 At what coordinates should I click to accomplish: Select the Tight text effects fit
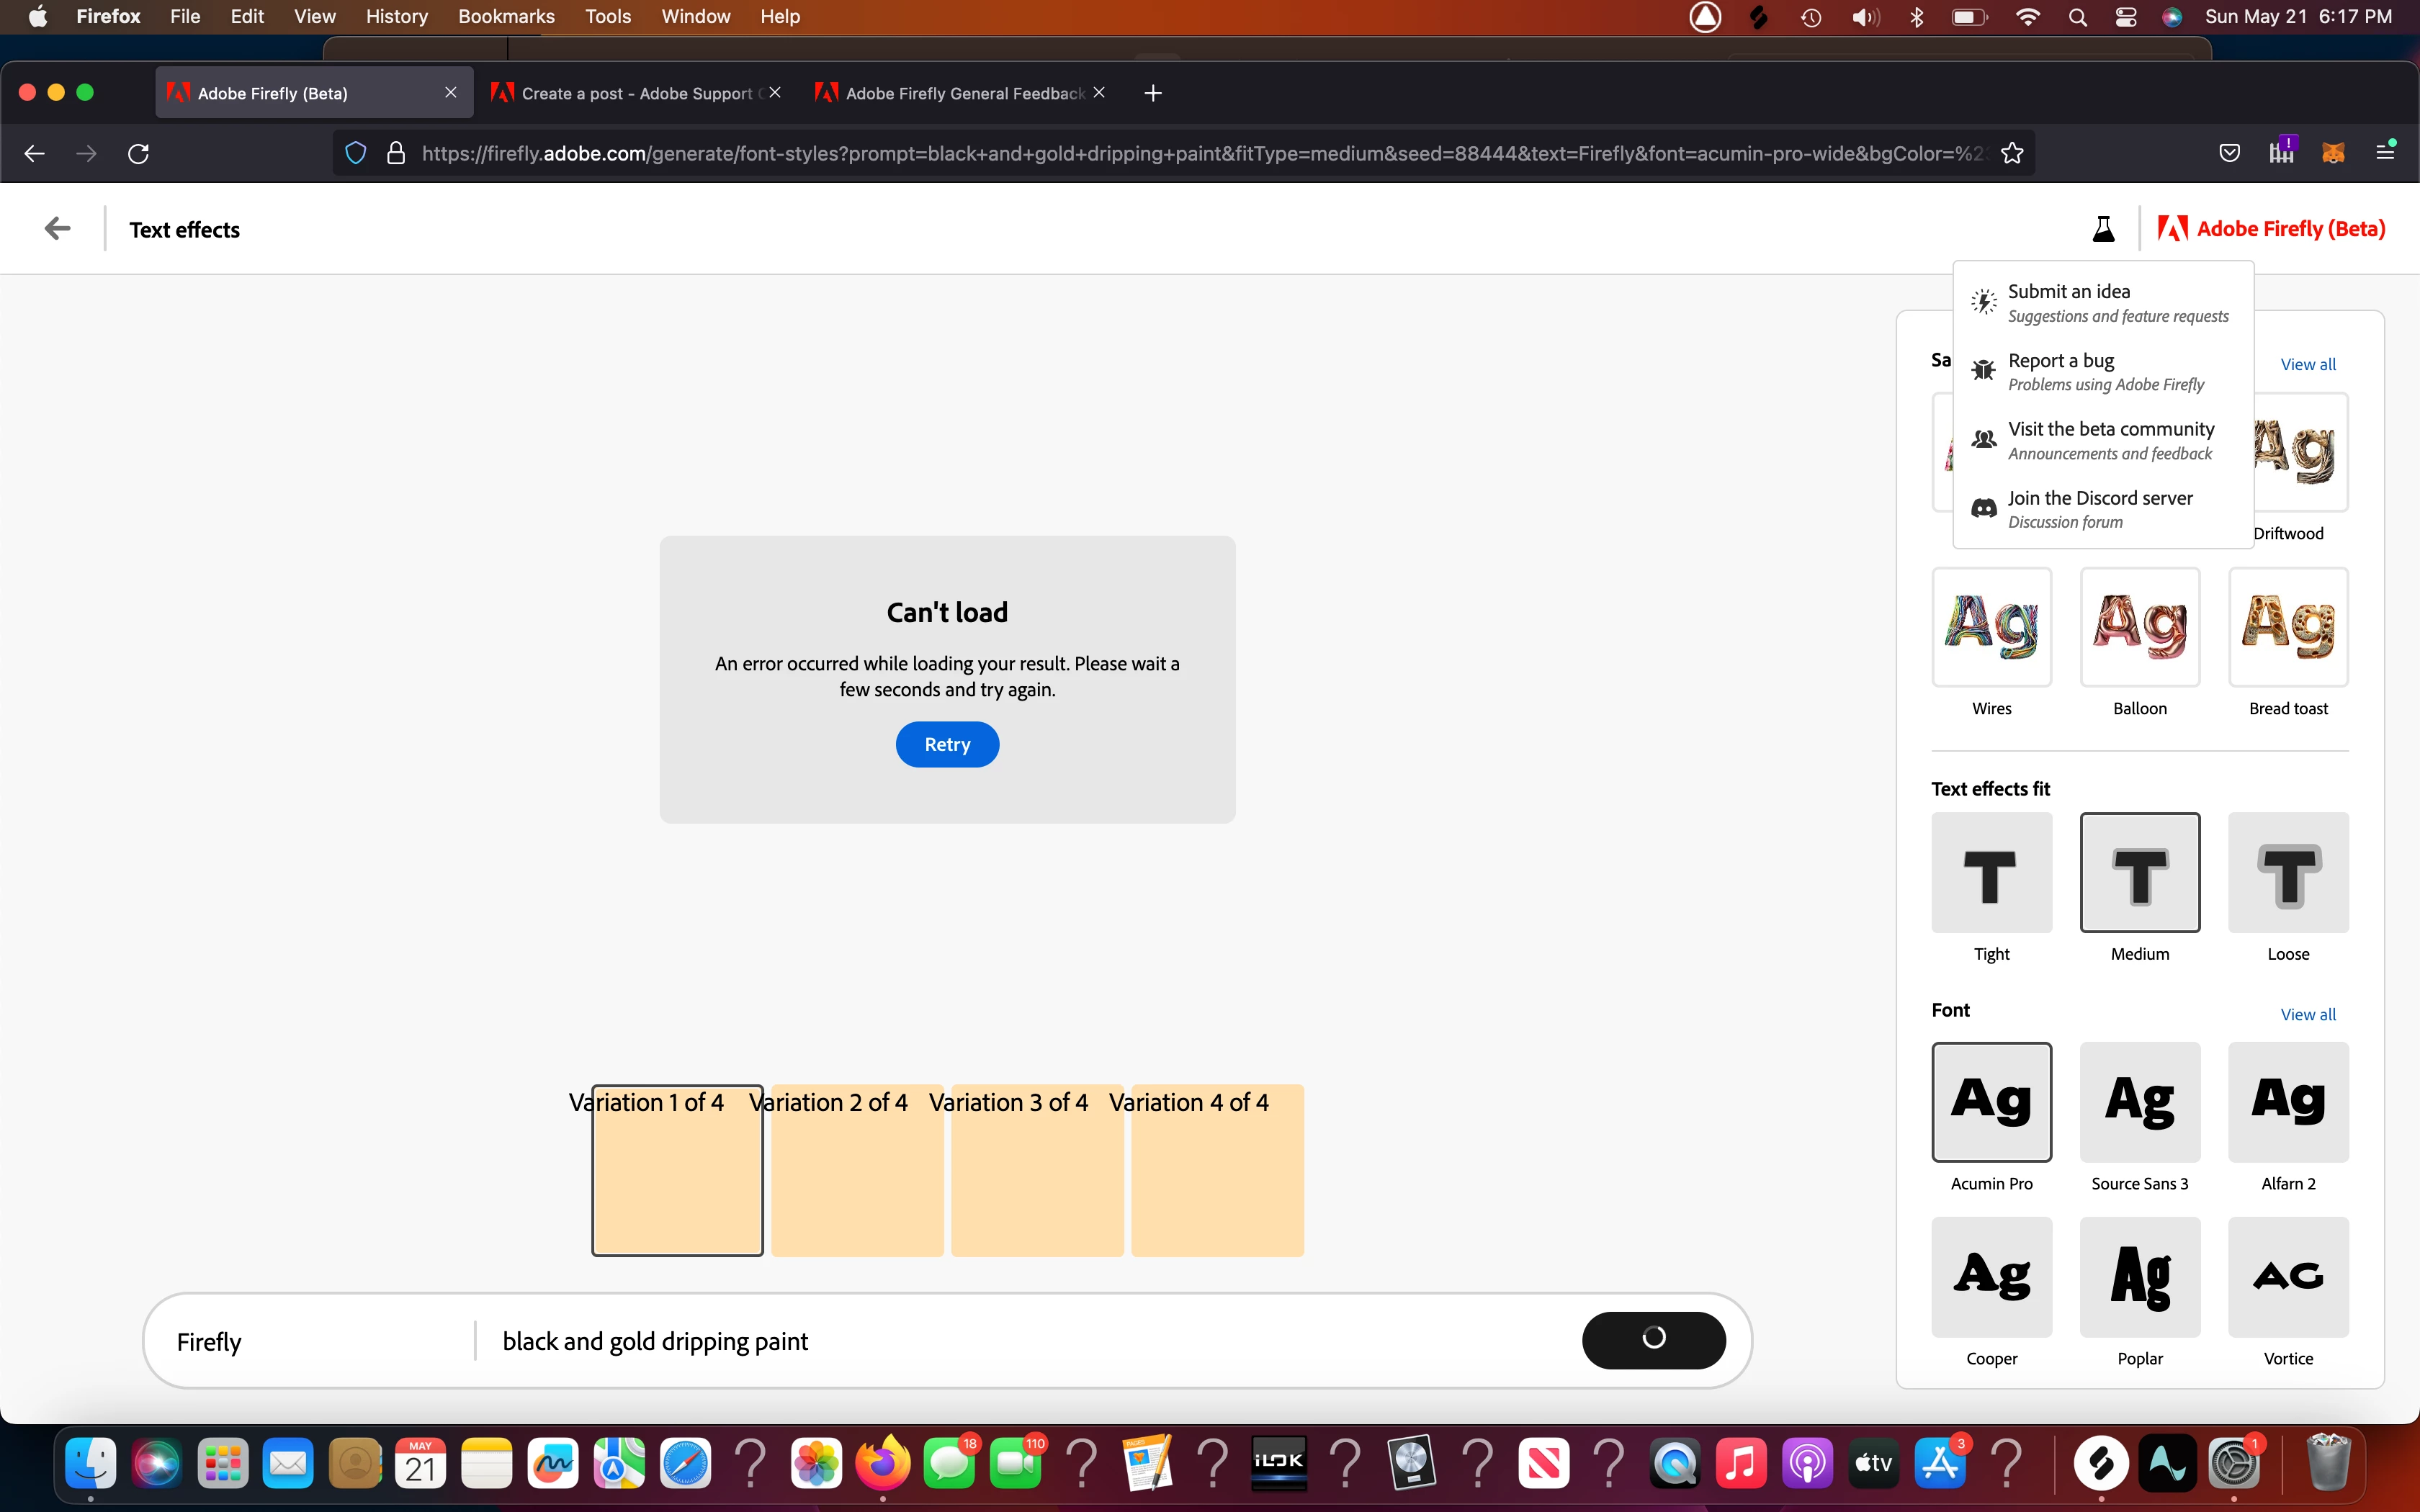coord(1991,872)
